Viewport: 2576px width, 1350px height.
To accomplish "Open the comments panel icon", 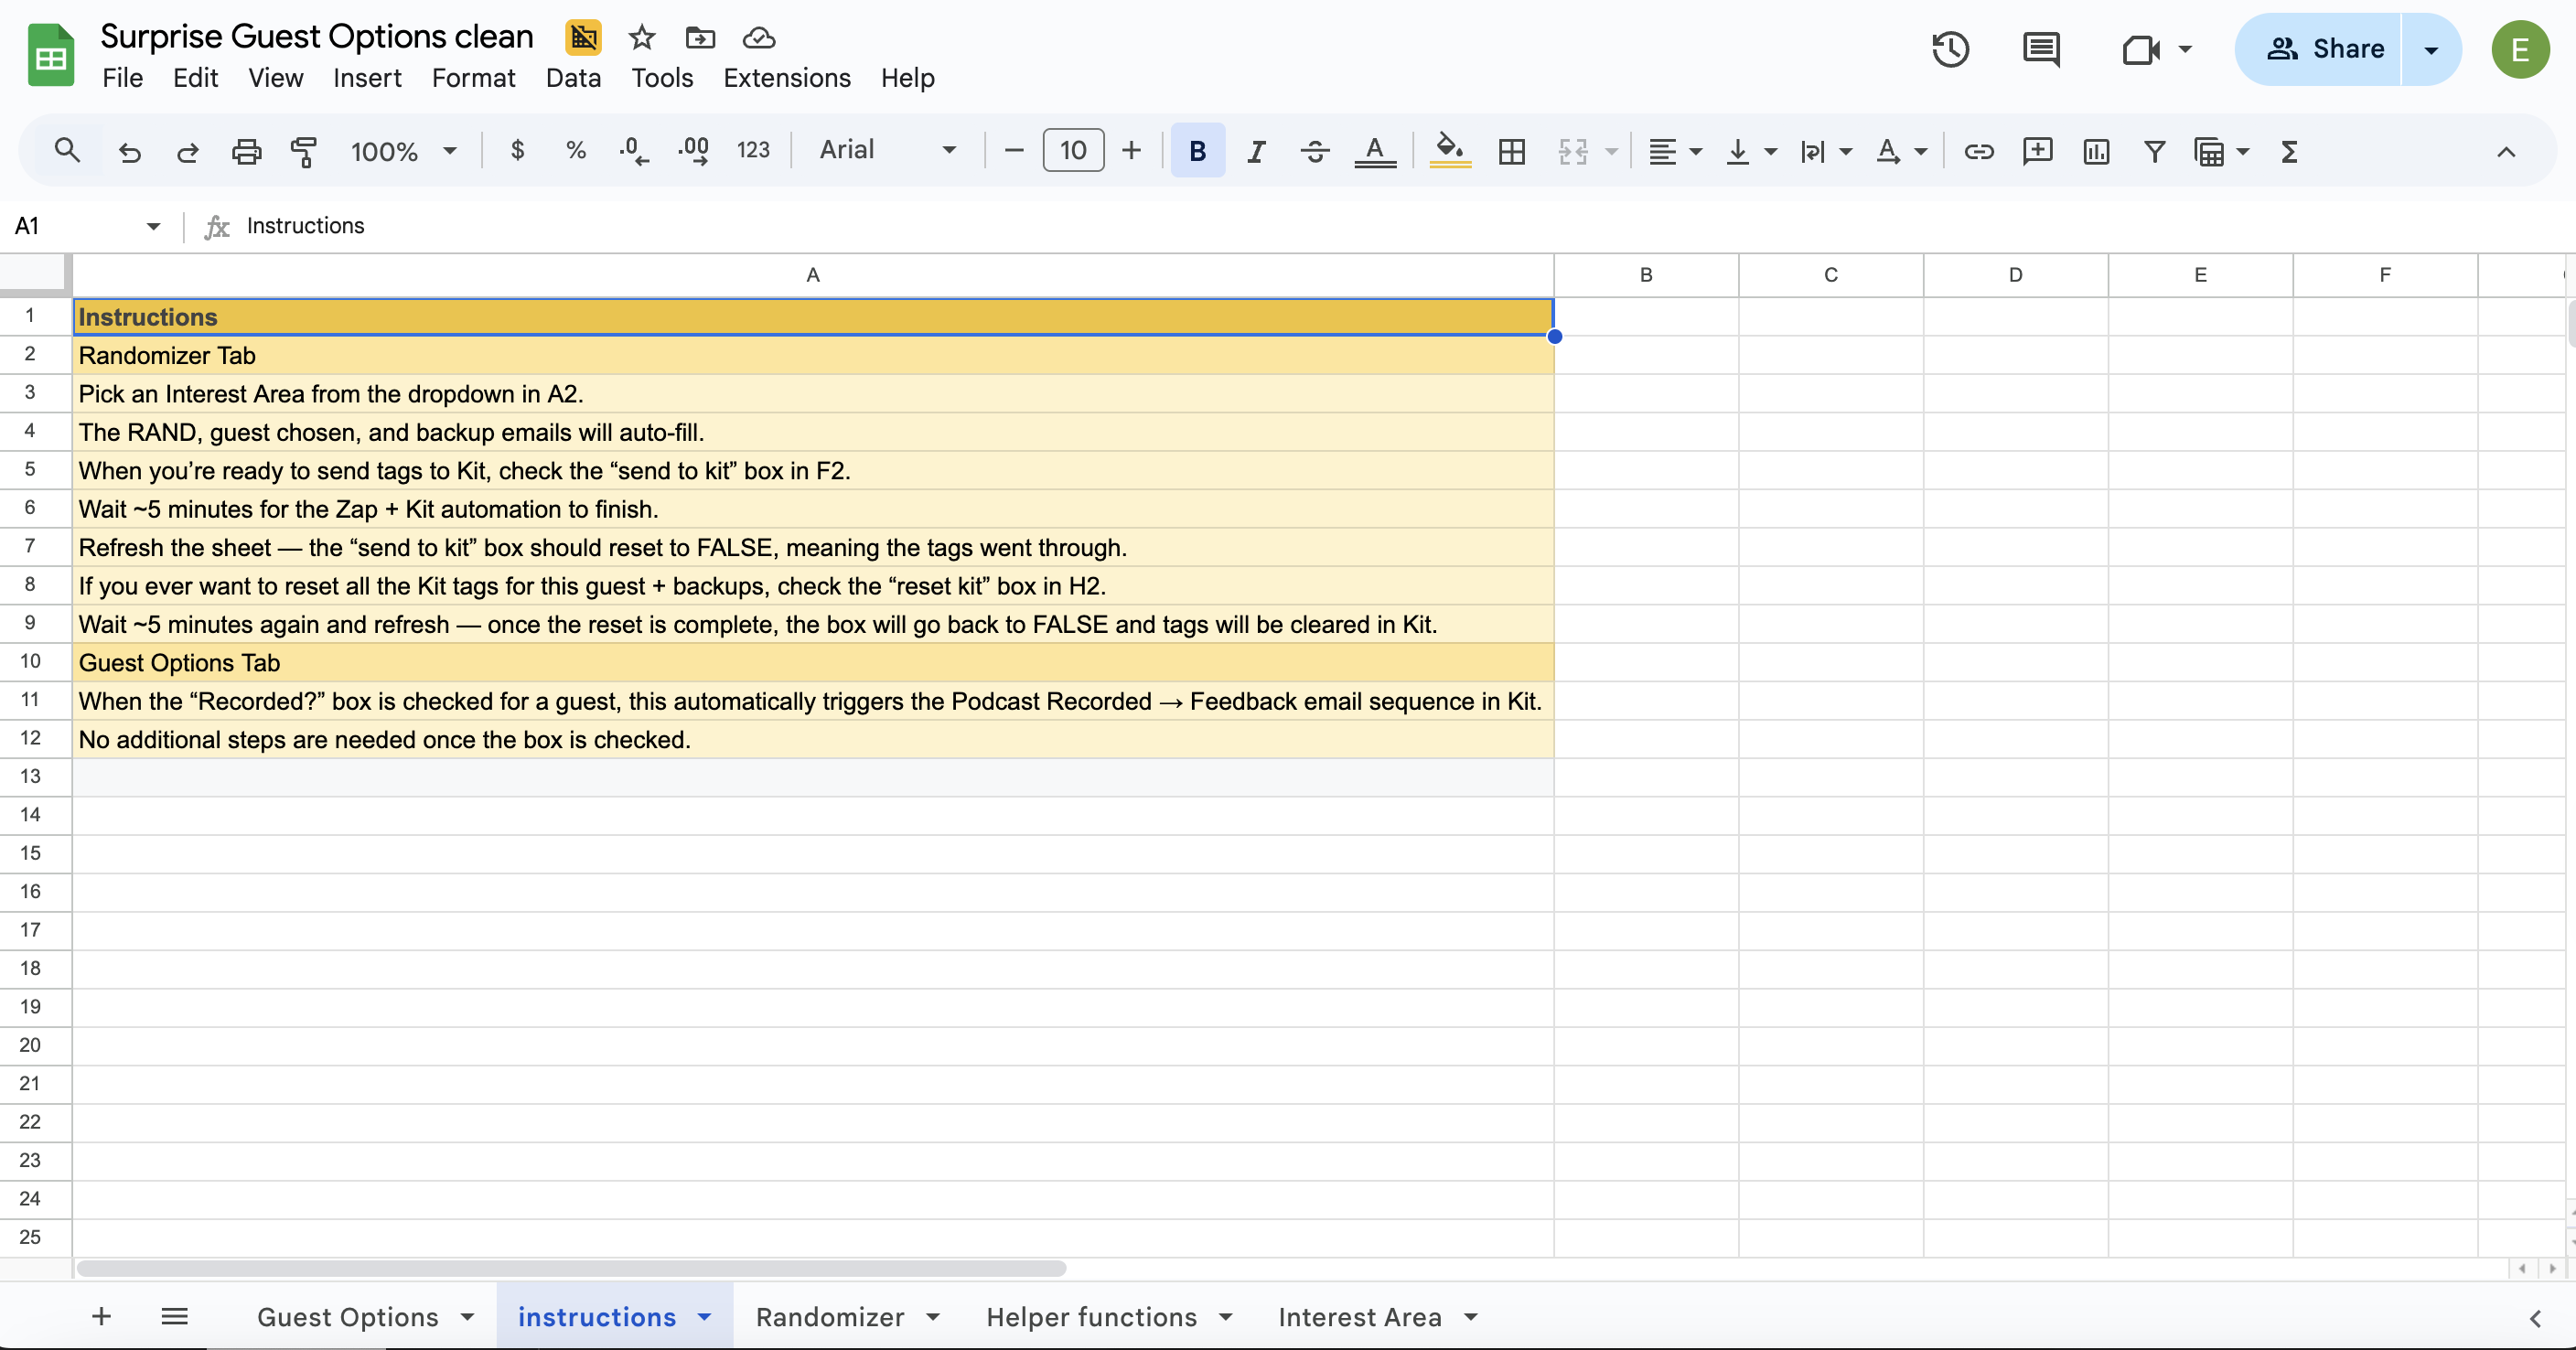I will 2040,49.
